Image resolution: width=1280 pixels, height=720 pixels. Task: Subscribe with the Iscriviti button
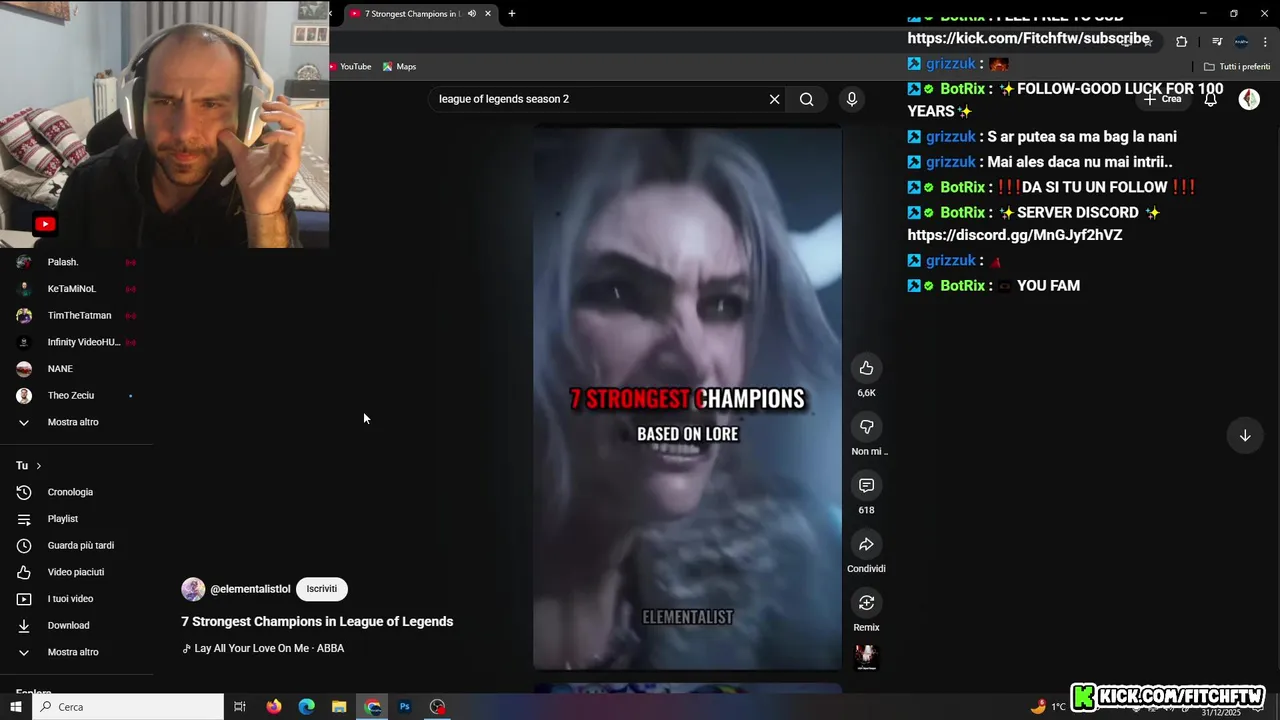(322, 589)
